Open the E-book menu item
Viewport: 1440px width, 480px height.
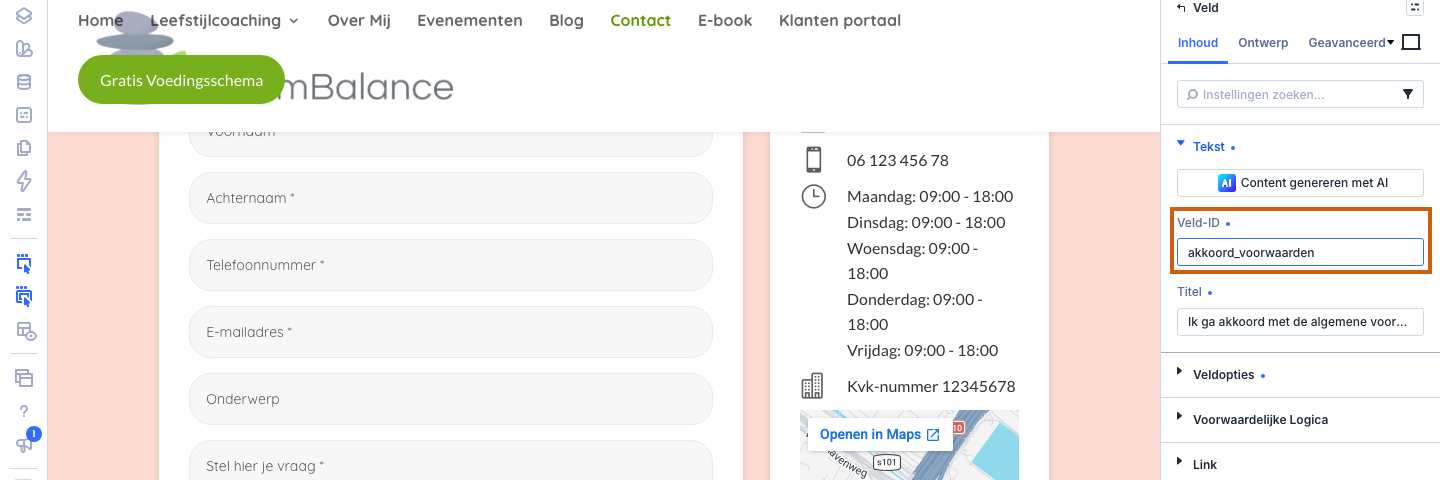725,20
